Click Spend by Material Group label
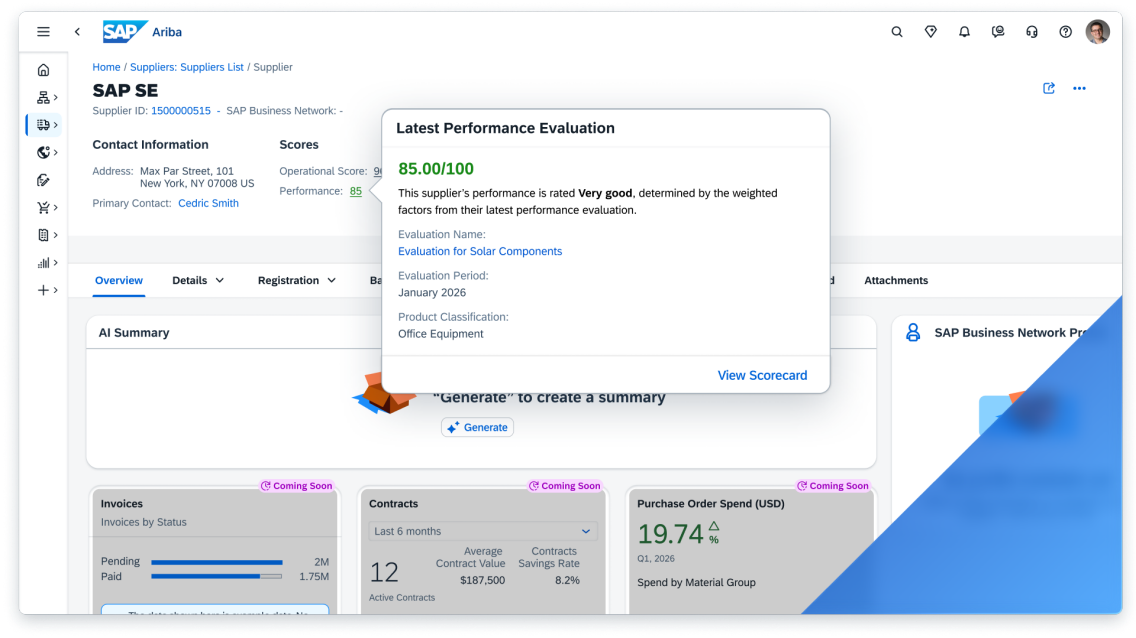 point(696,582)
